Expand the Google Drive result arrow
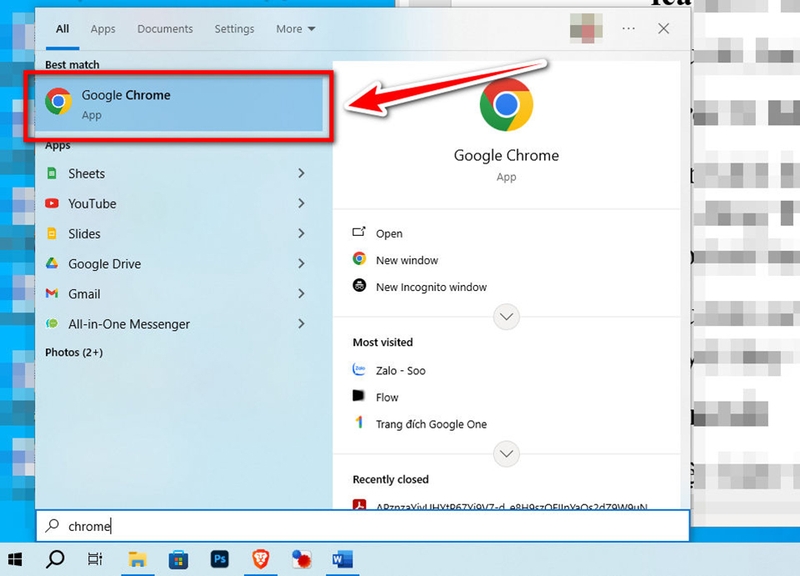This screenshot has height=576, width=800. [x=302, y=263]
